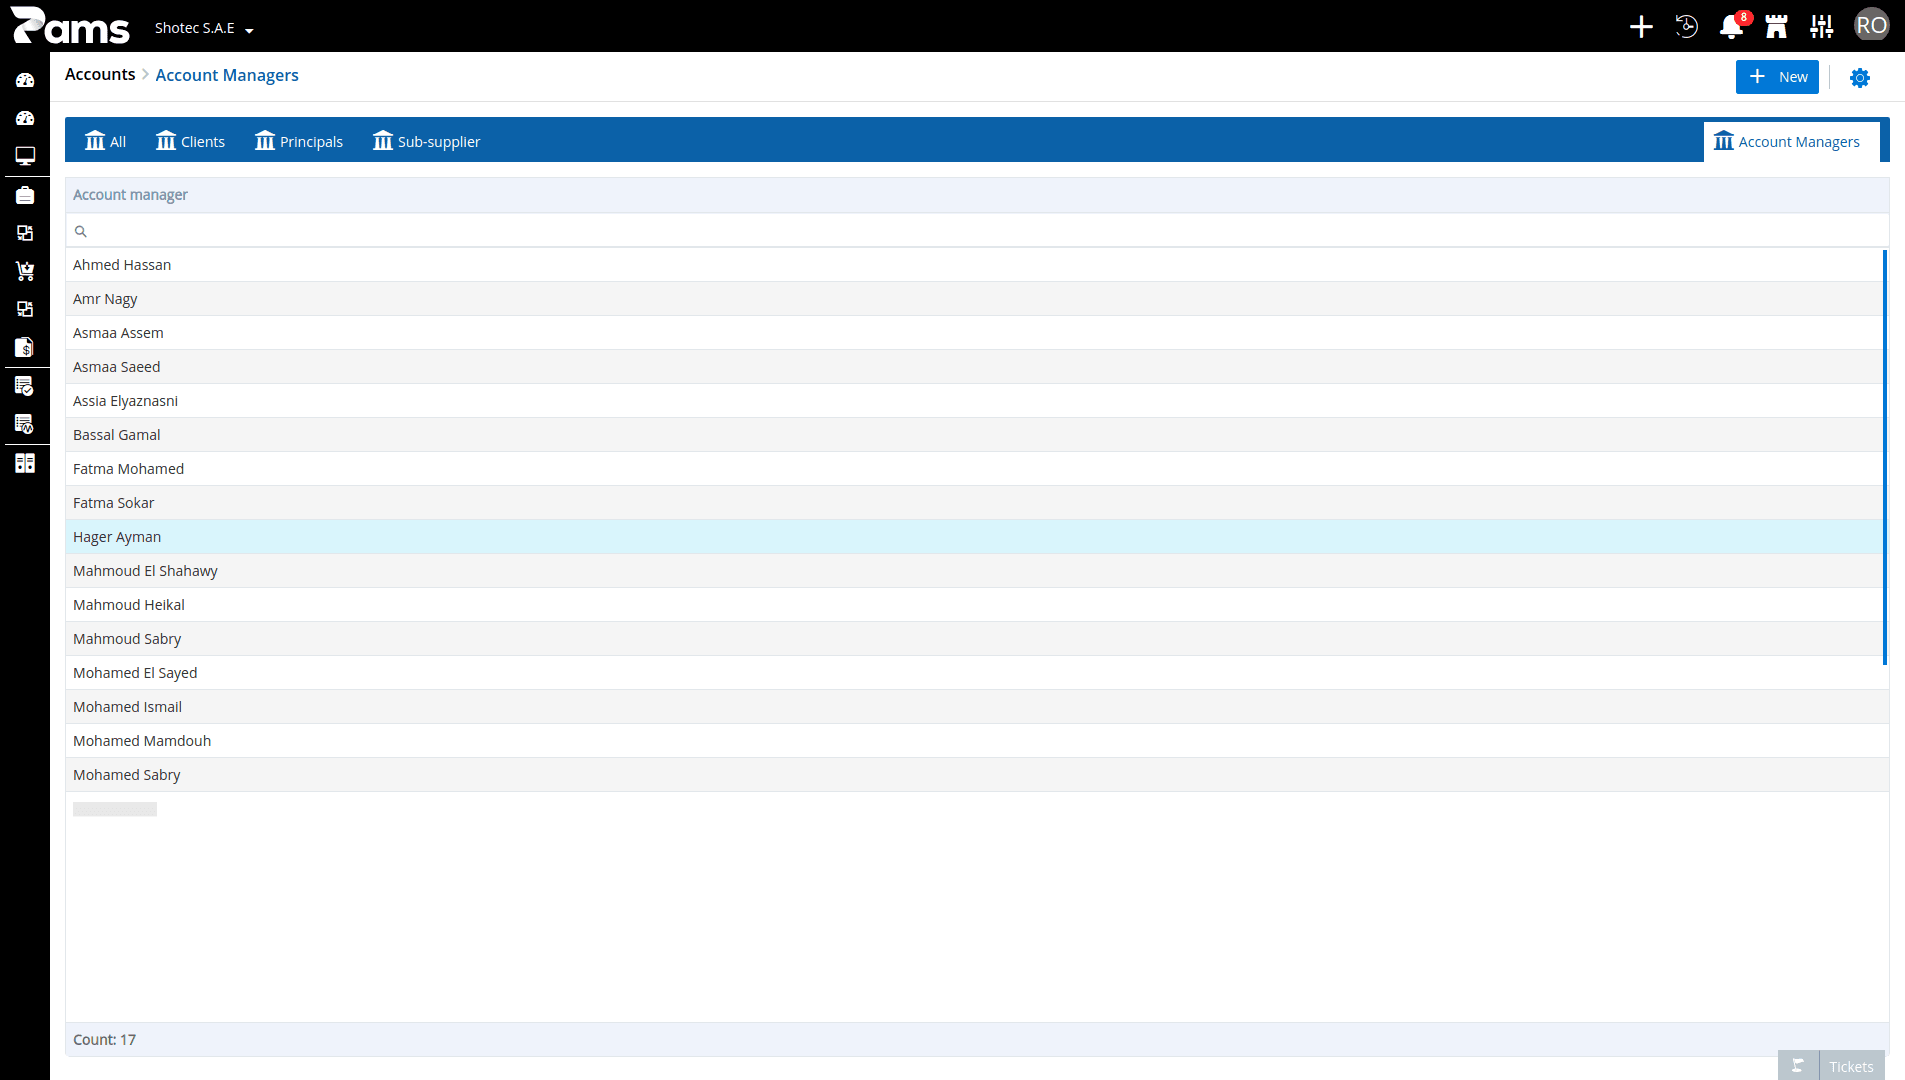Switch to the All tab
The image size is (1905, 1080).
(106, 141)
